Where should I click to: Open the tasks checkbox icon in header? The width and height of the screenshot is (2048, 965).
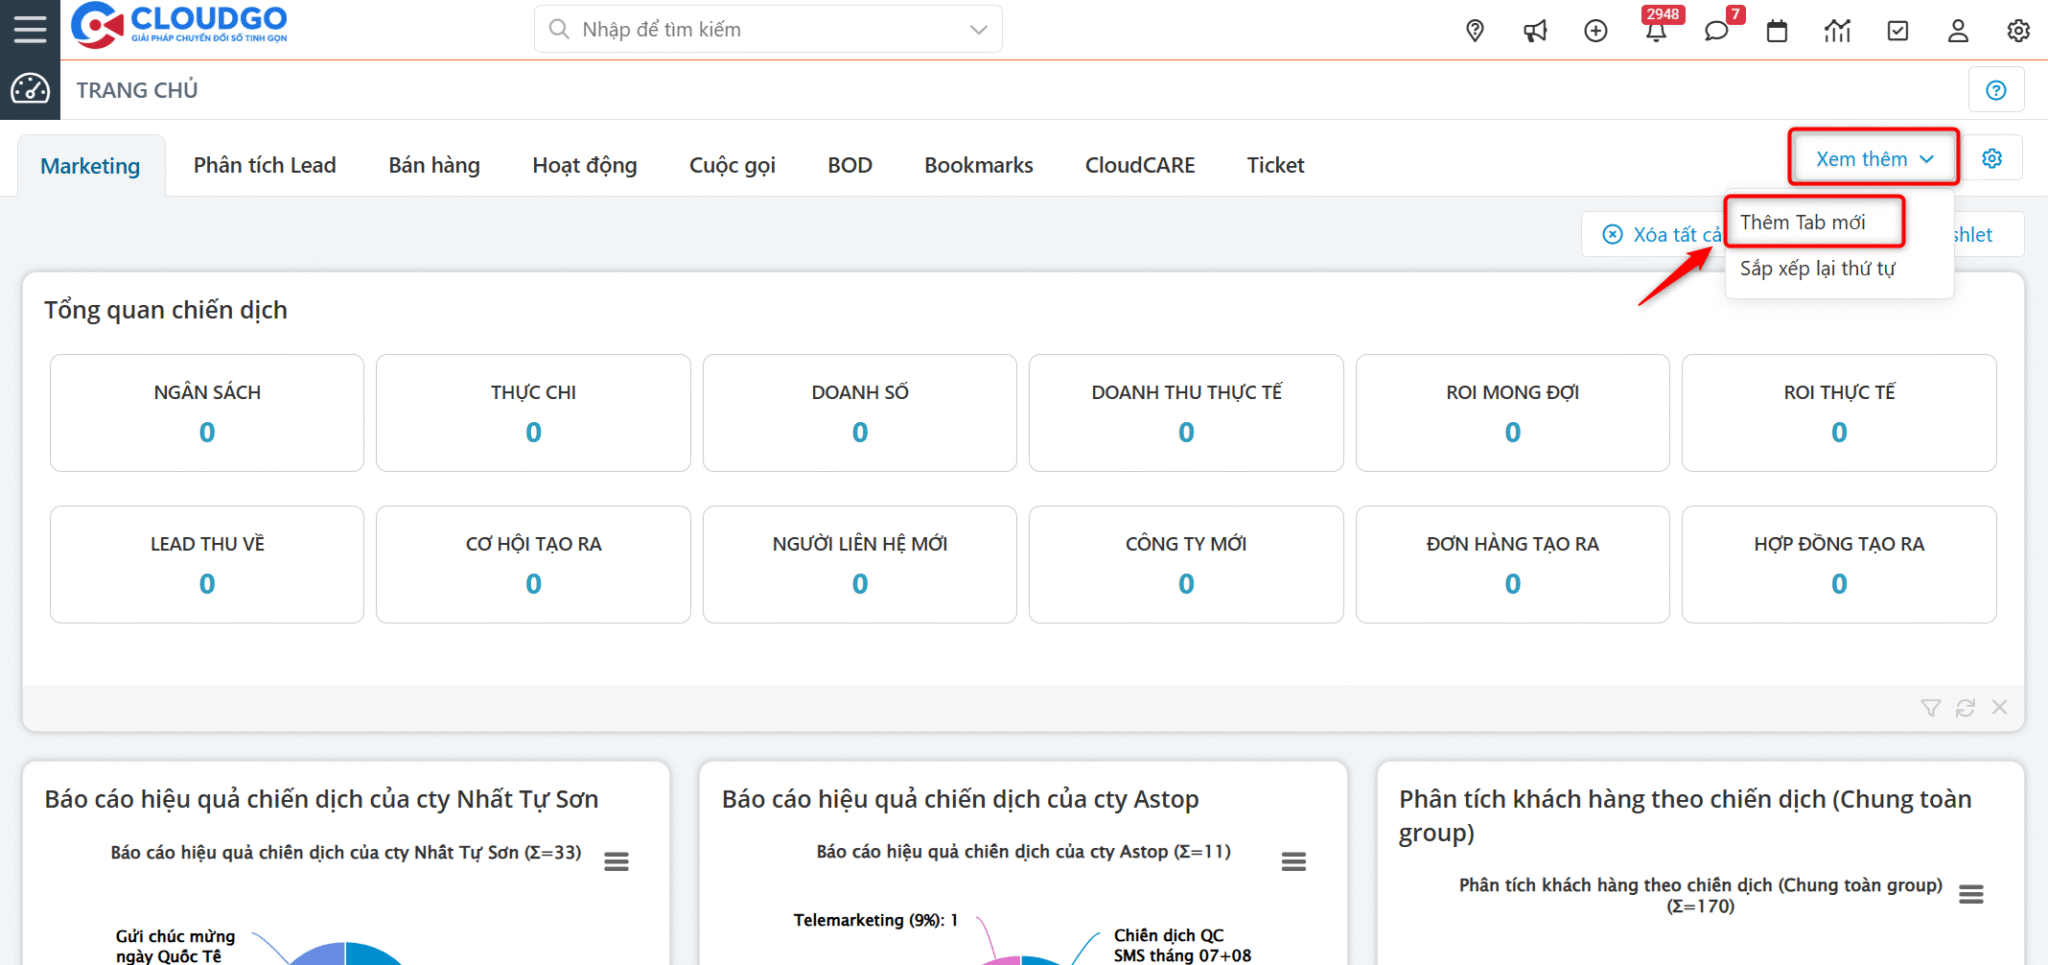1898,31
